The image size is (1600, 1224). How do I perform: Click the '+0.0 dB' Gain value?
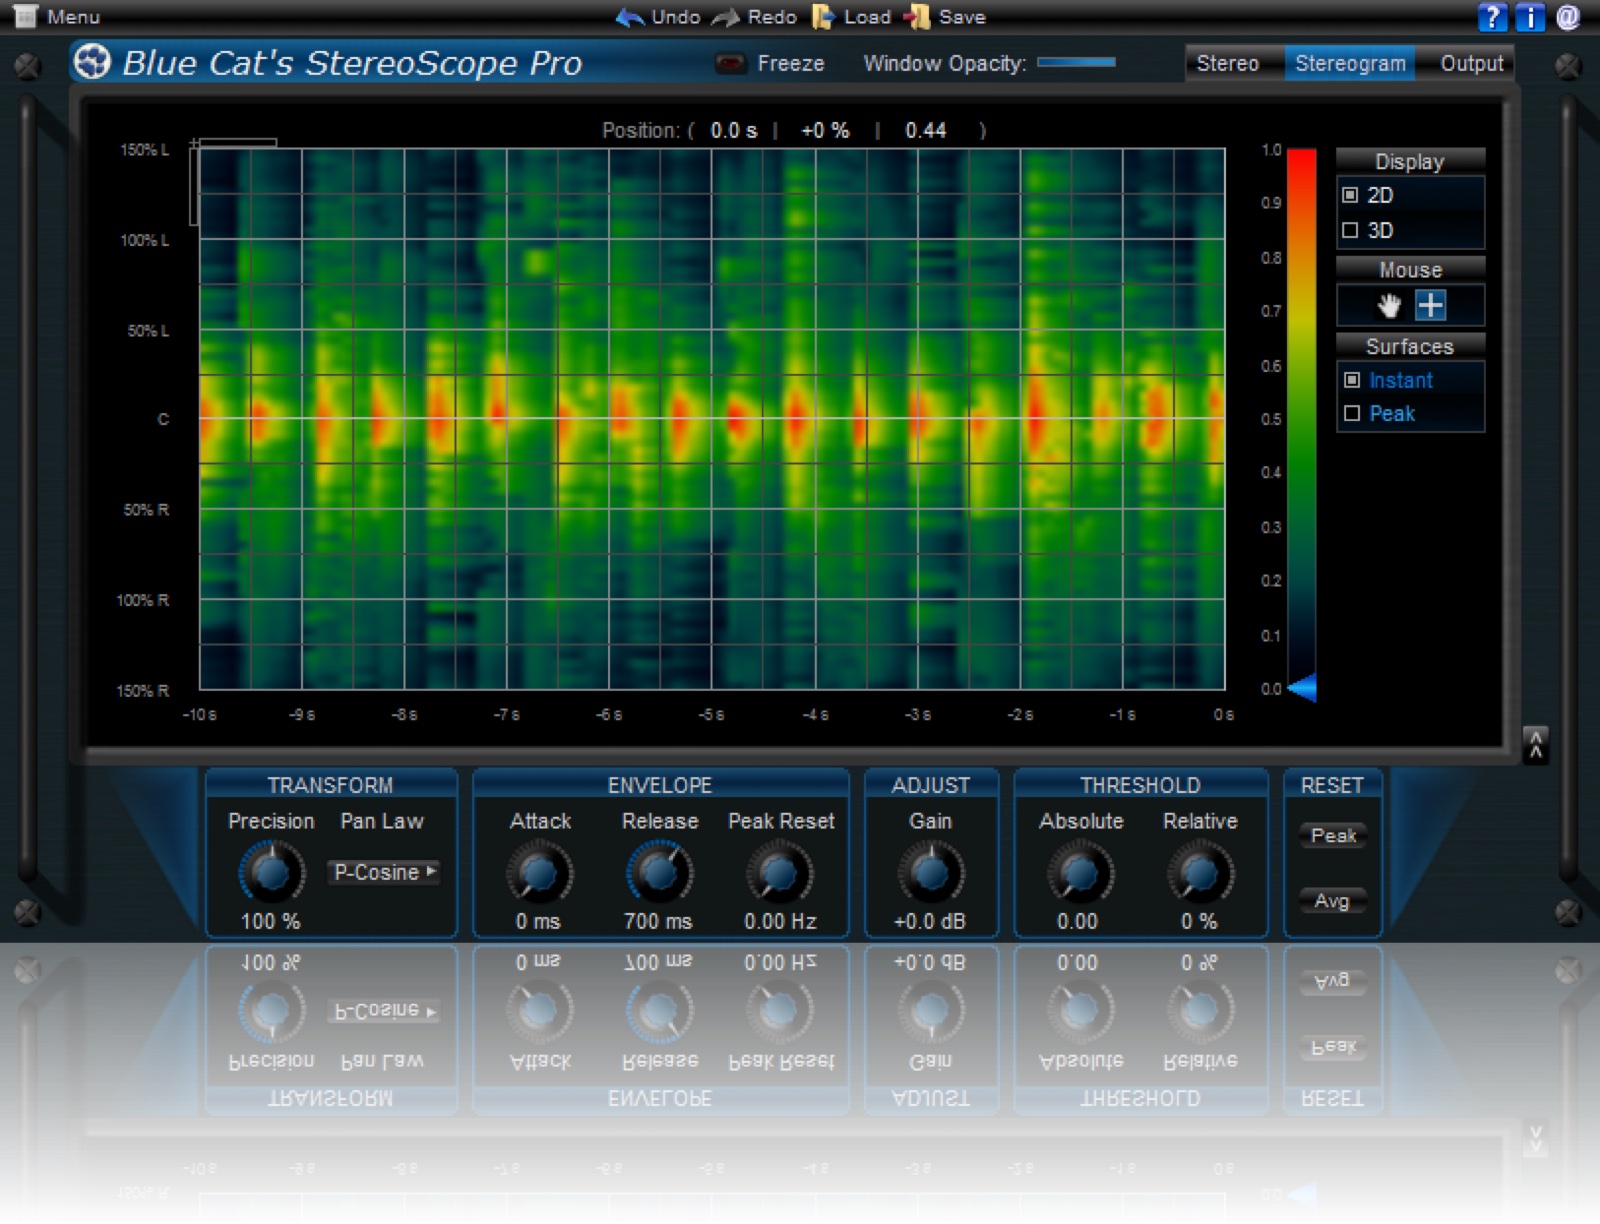click(930, 921)
